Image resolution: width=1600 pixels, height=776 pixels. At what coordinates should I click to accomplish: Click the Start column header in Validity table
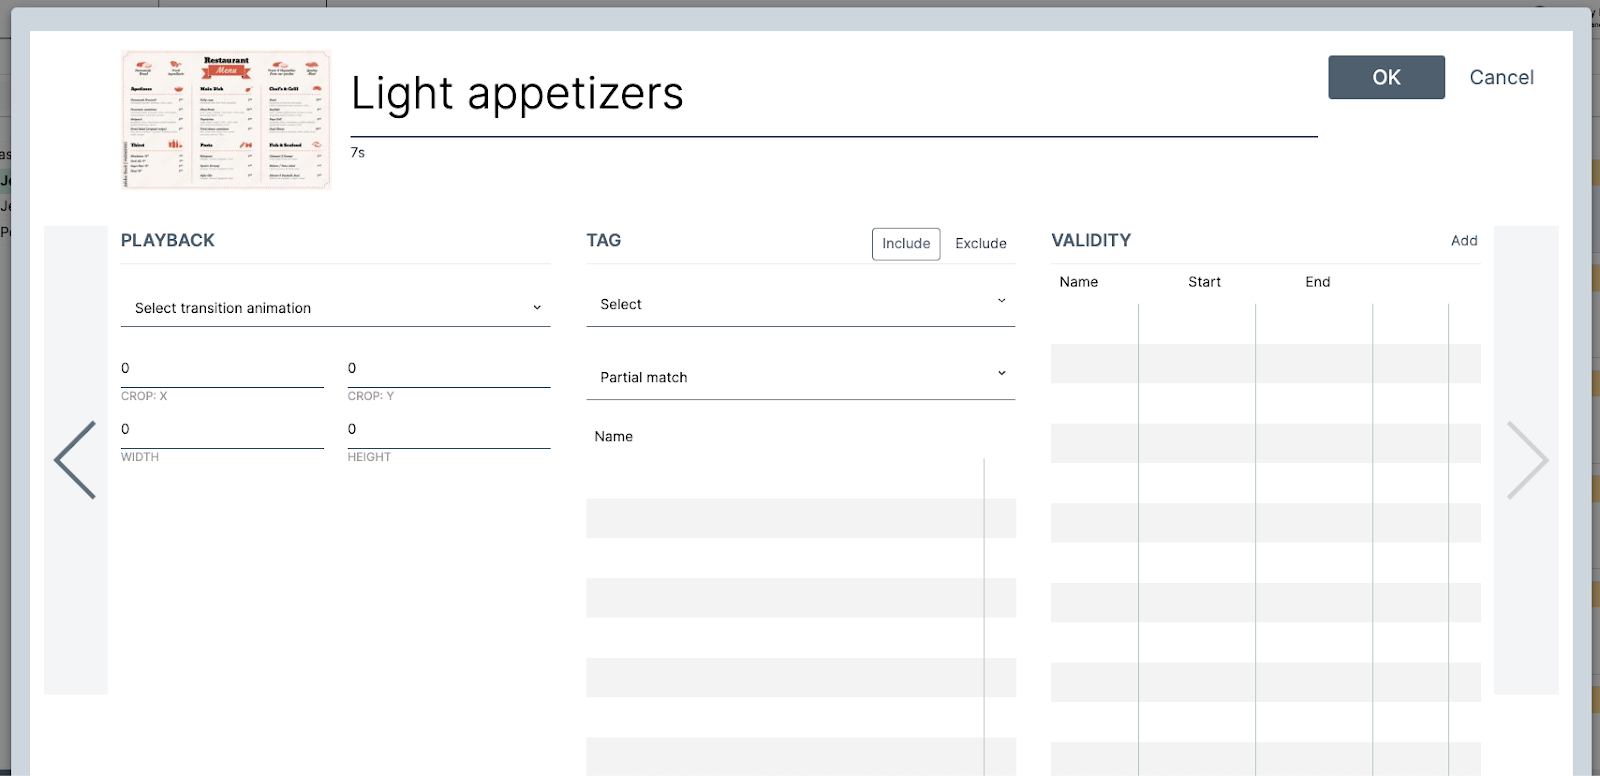point(1204,282)
